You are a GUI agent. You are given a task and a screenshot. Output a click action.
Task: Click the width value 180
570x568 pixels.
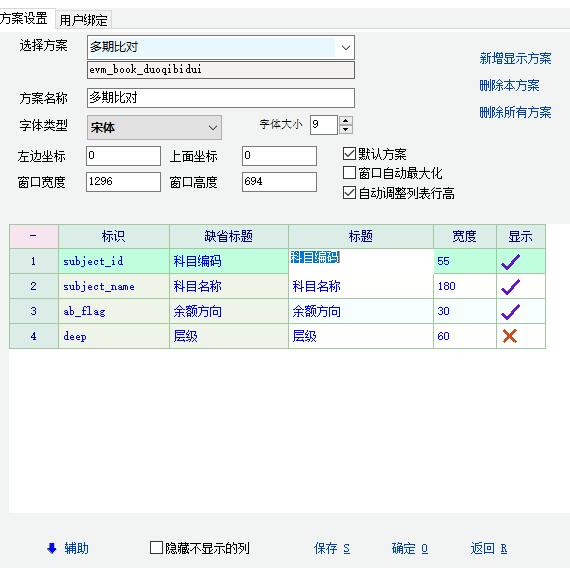465,286
